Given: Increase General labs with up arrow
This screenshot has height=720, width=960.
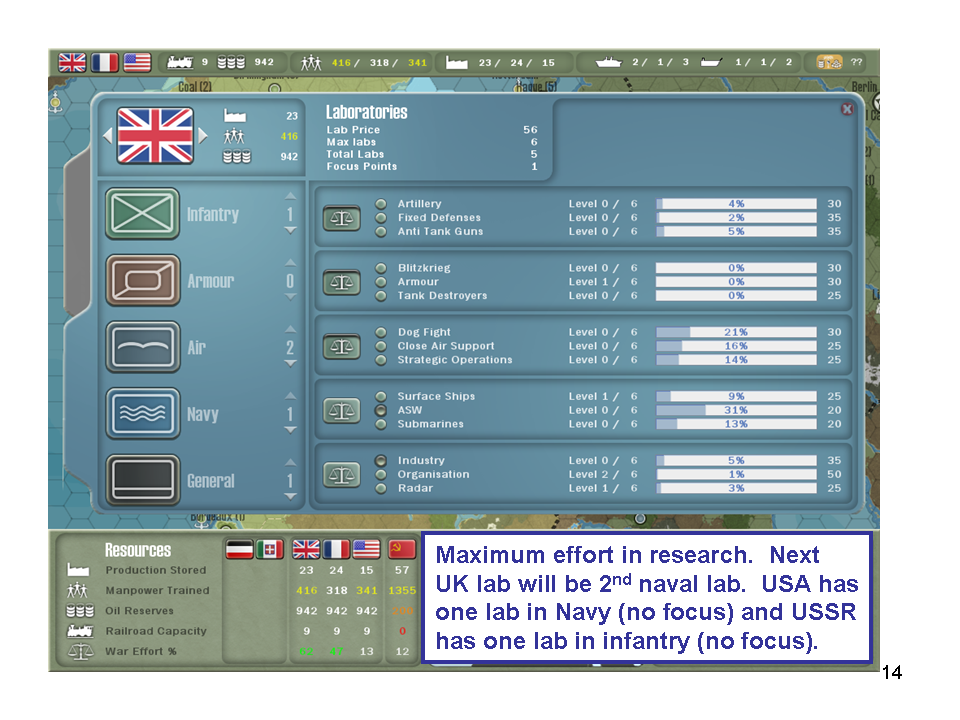Looking at the screenshot, I should point(290,462).
